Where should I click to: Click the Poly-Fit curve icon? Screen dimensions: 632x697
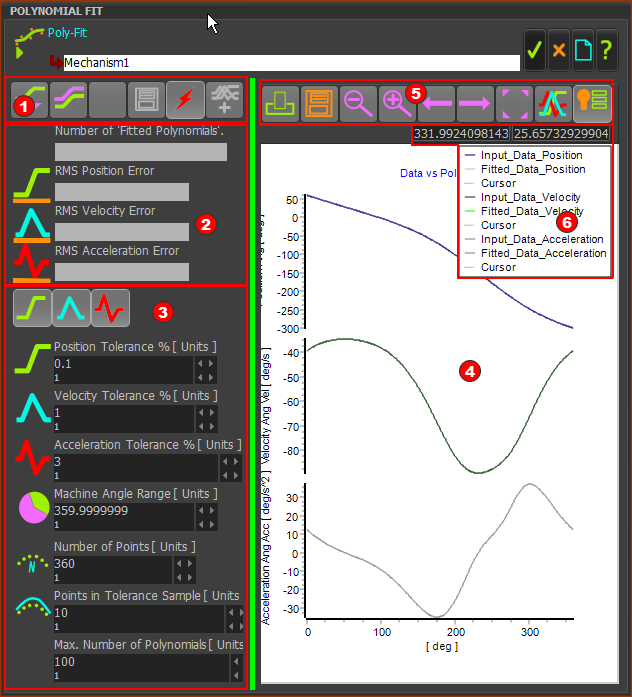click(28, 43)
